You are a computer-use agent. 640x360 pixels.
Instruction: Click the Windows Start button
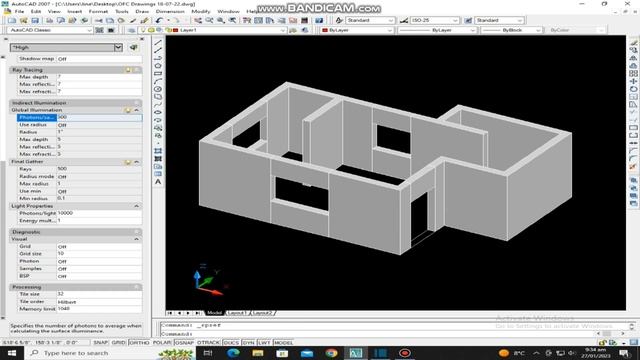pos(11,353)
